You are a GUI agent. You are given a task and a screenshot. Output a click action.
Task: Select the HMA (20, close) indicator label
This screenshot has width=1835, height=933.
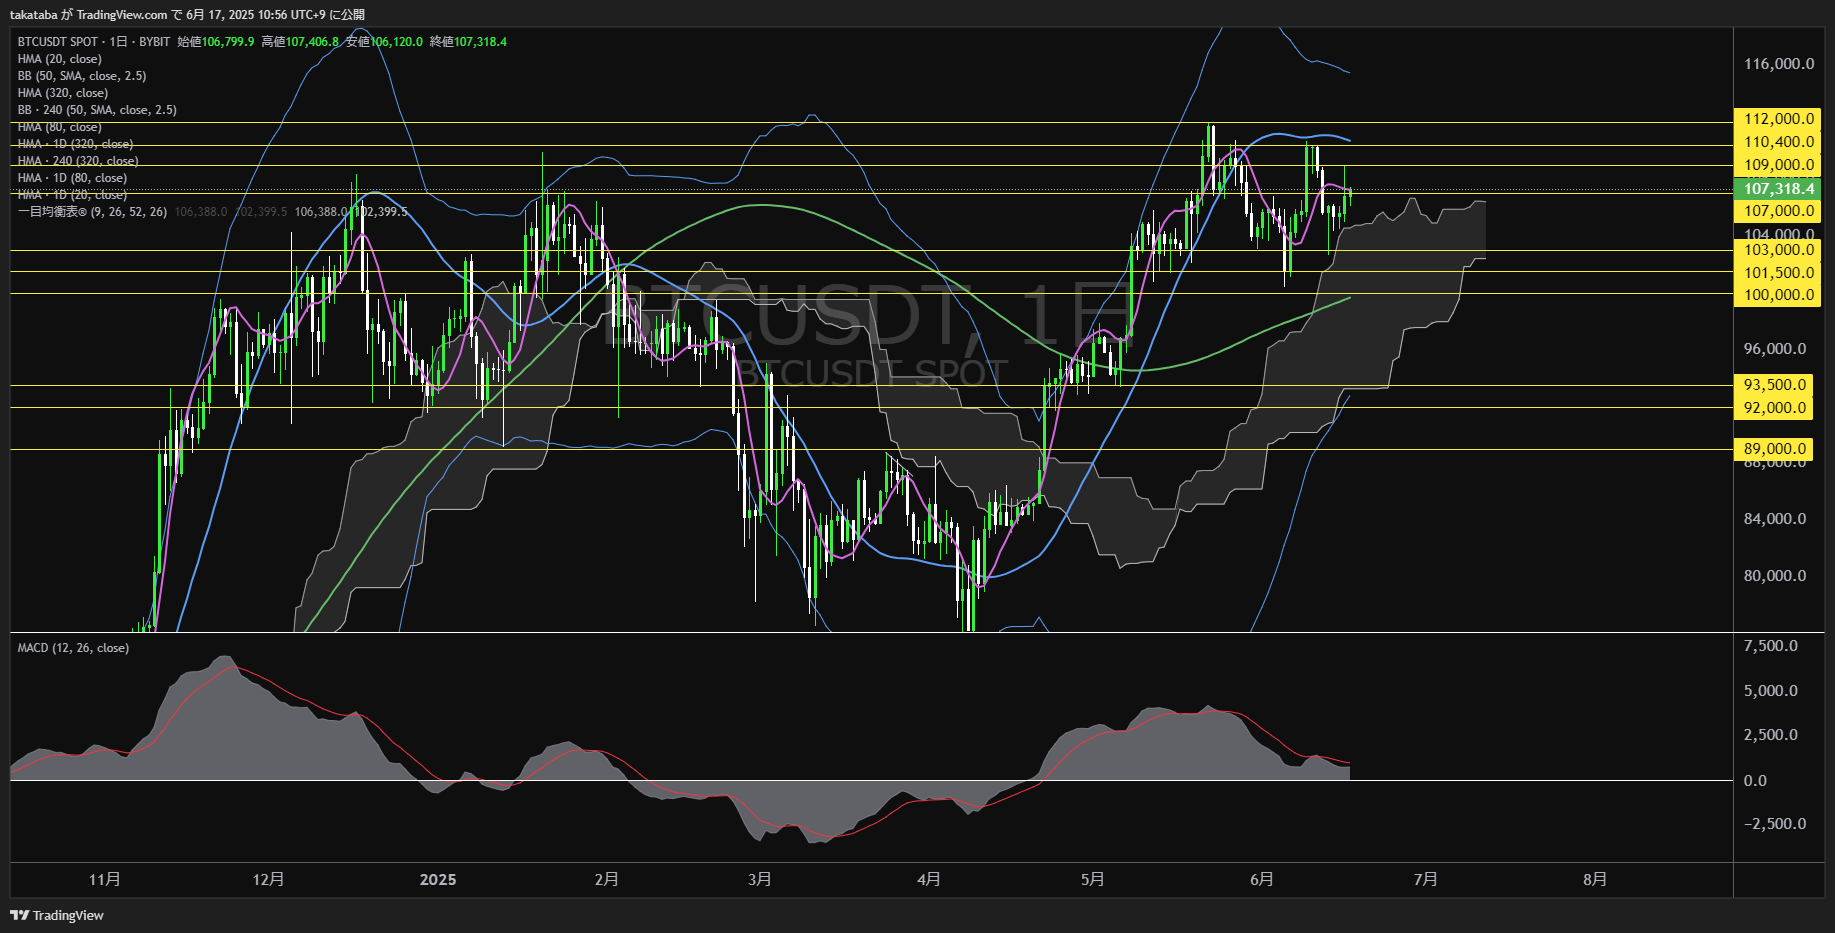(60, 59)
